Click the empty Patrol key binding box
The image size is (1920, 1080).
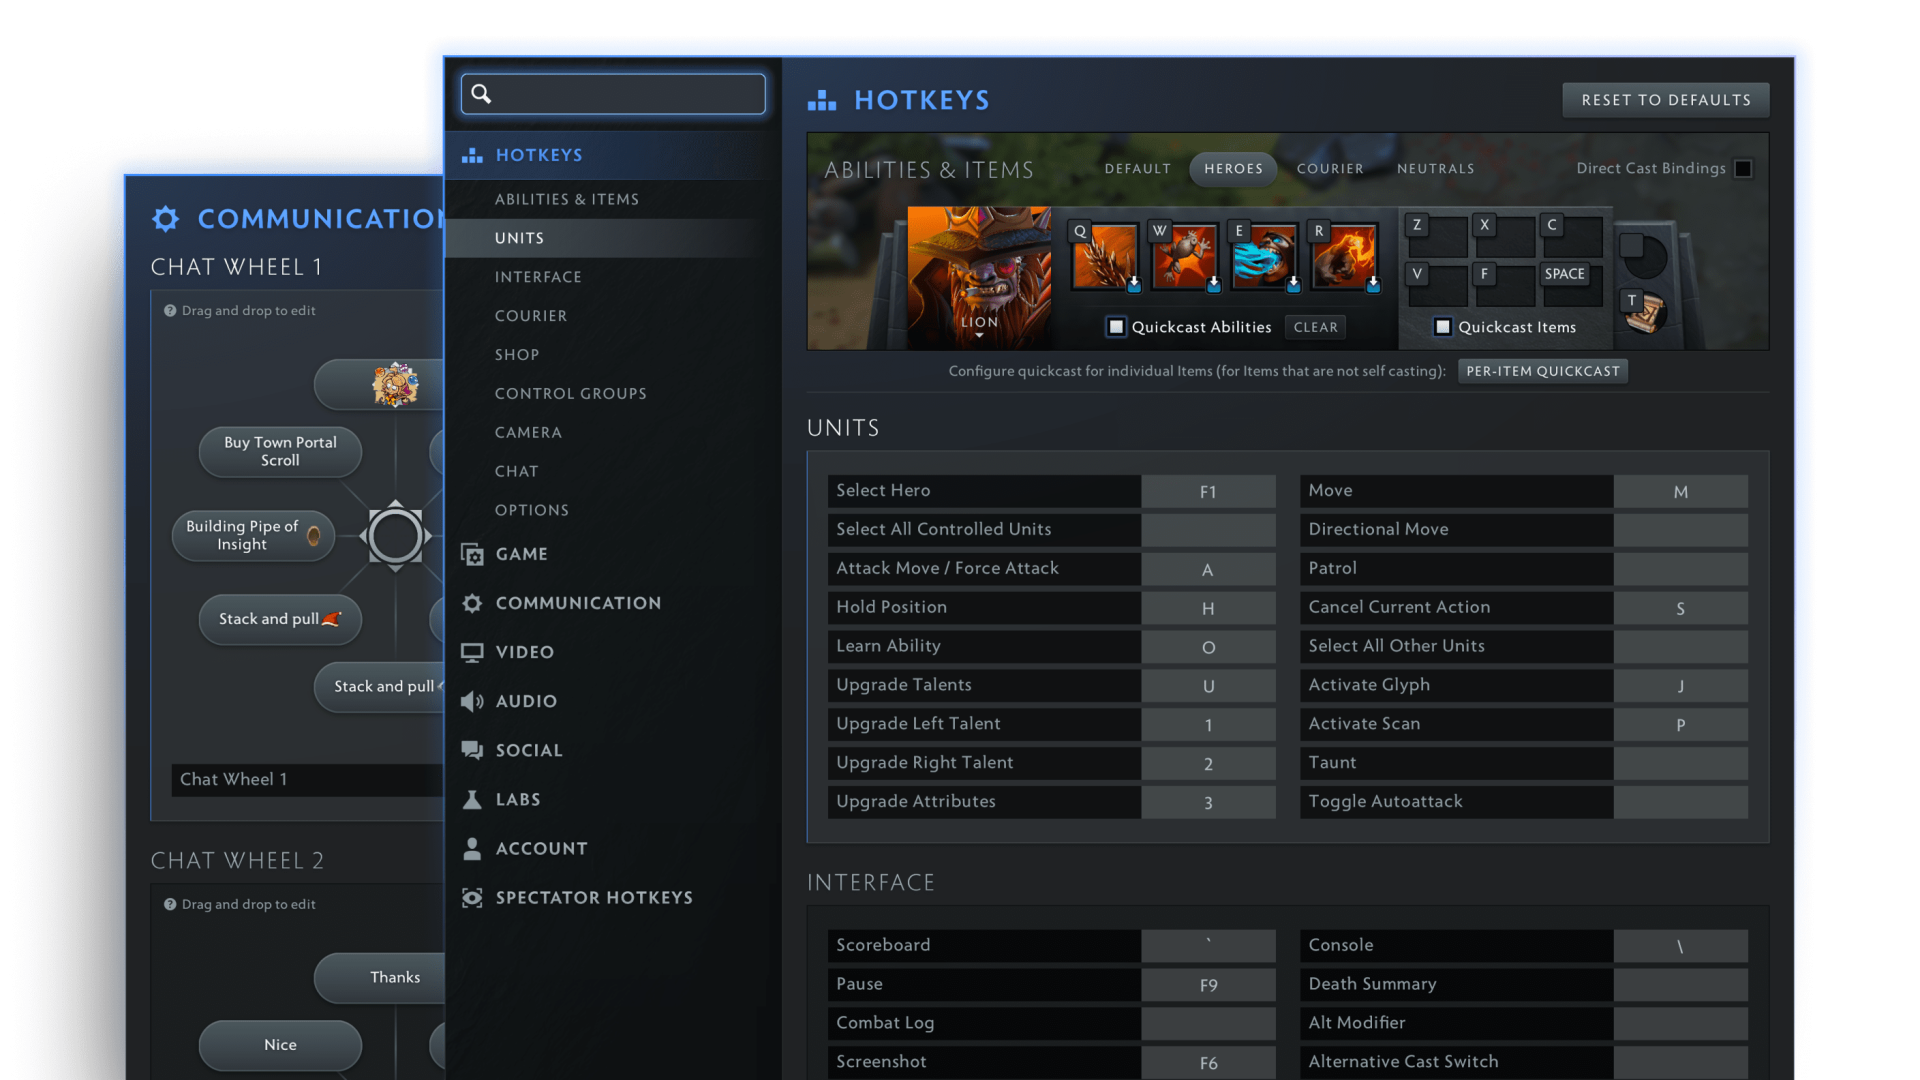coord(1680,569)
